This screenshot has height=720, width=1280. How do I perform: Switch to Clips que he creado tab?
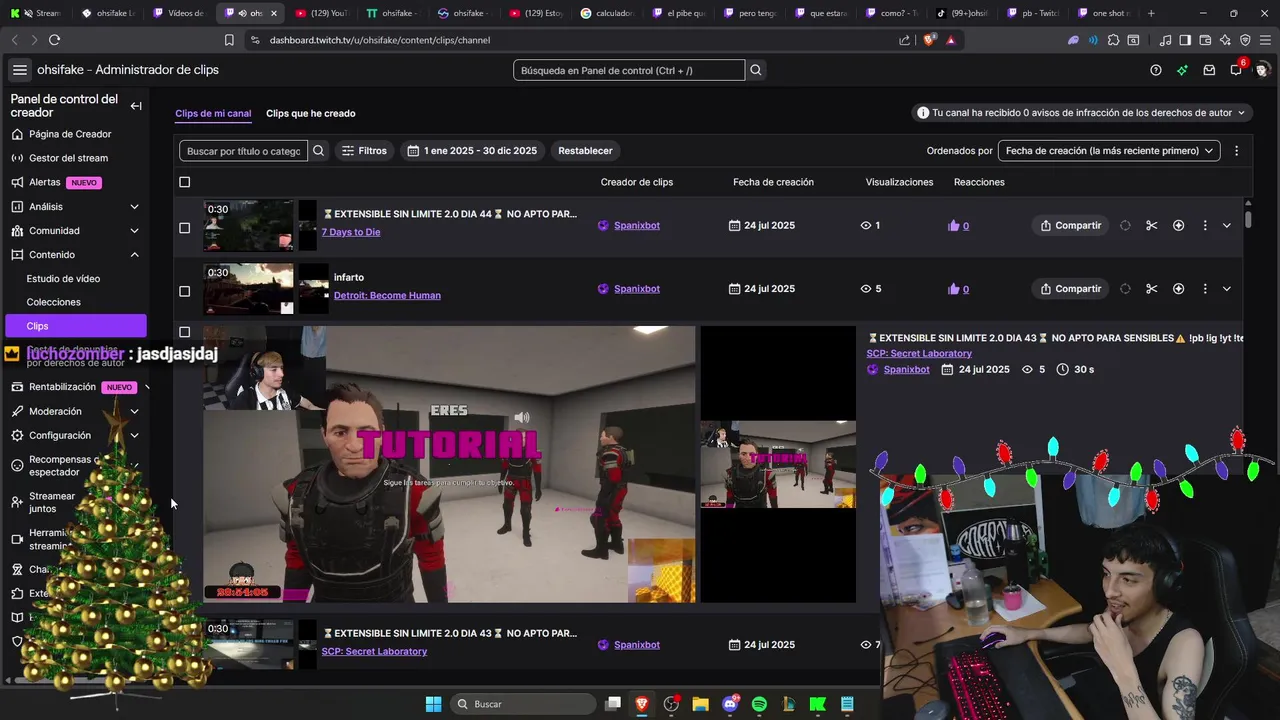click(310, 114)
